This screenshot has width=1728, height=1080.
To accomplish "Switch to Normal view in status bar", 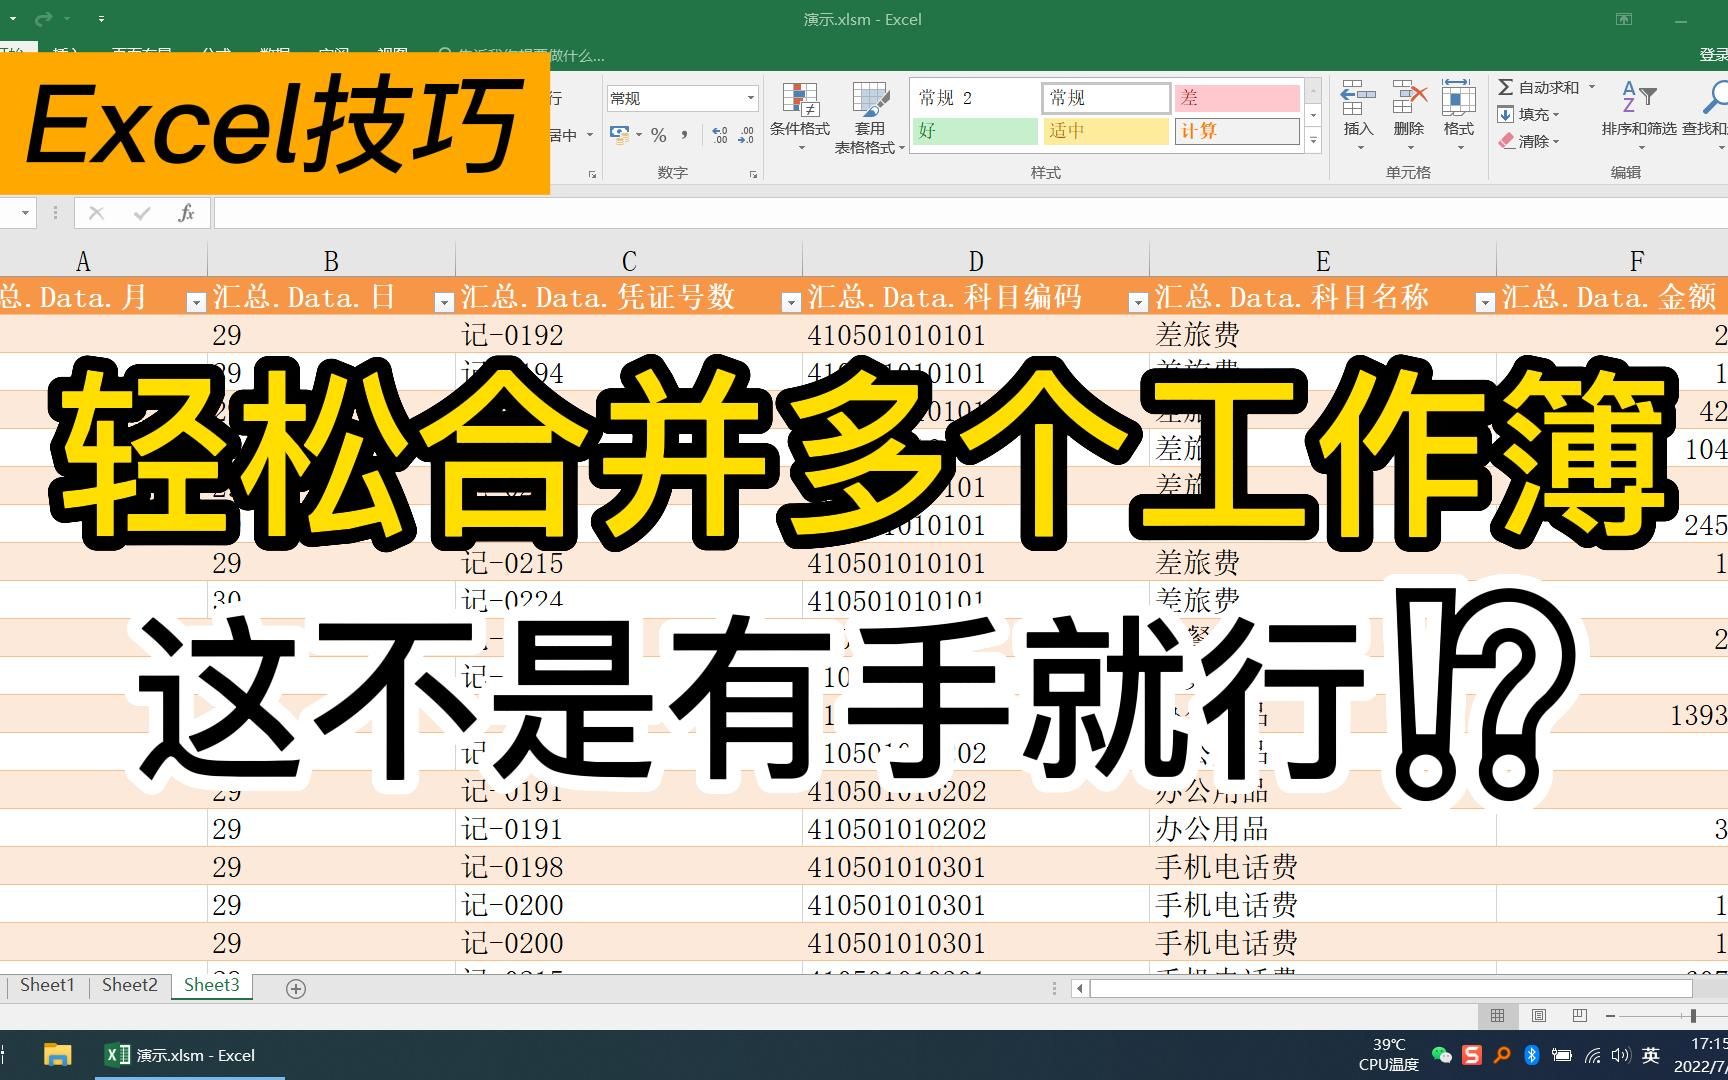I will [x=1497, y=1016].
